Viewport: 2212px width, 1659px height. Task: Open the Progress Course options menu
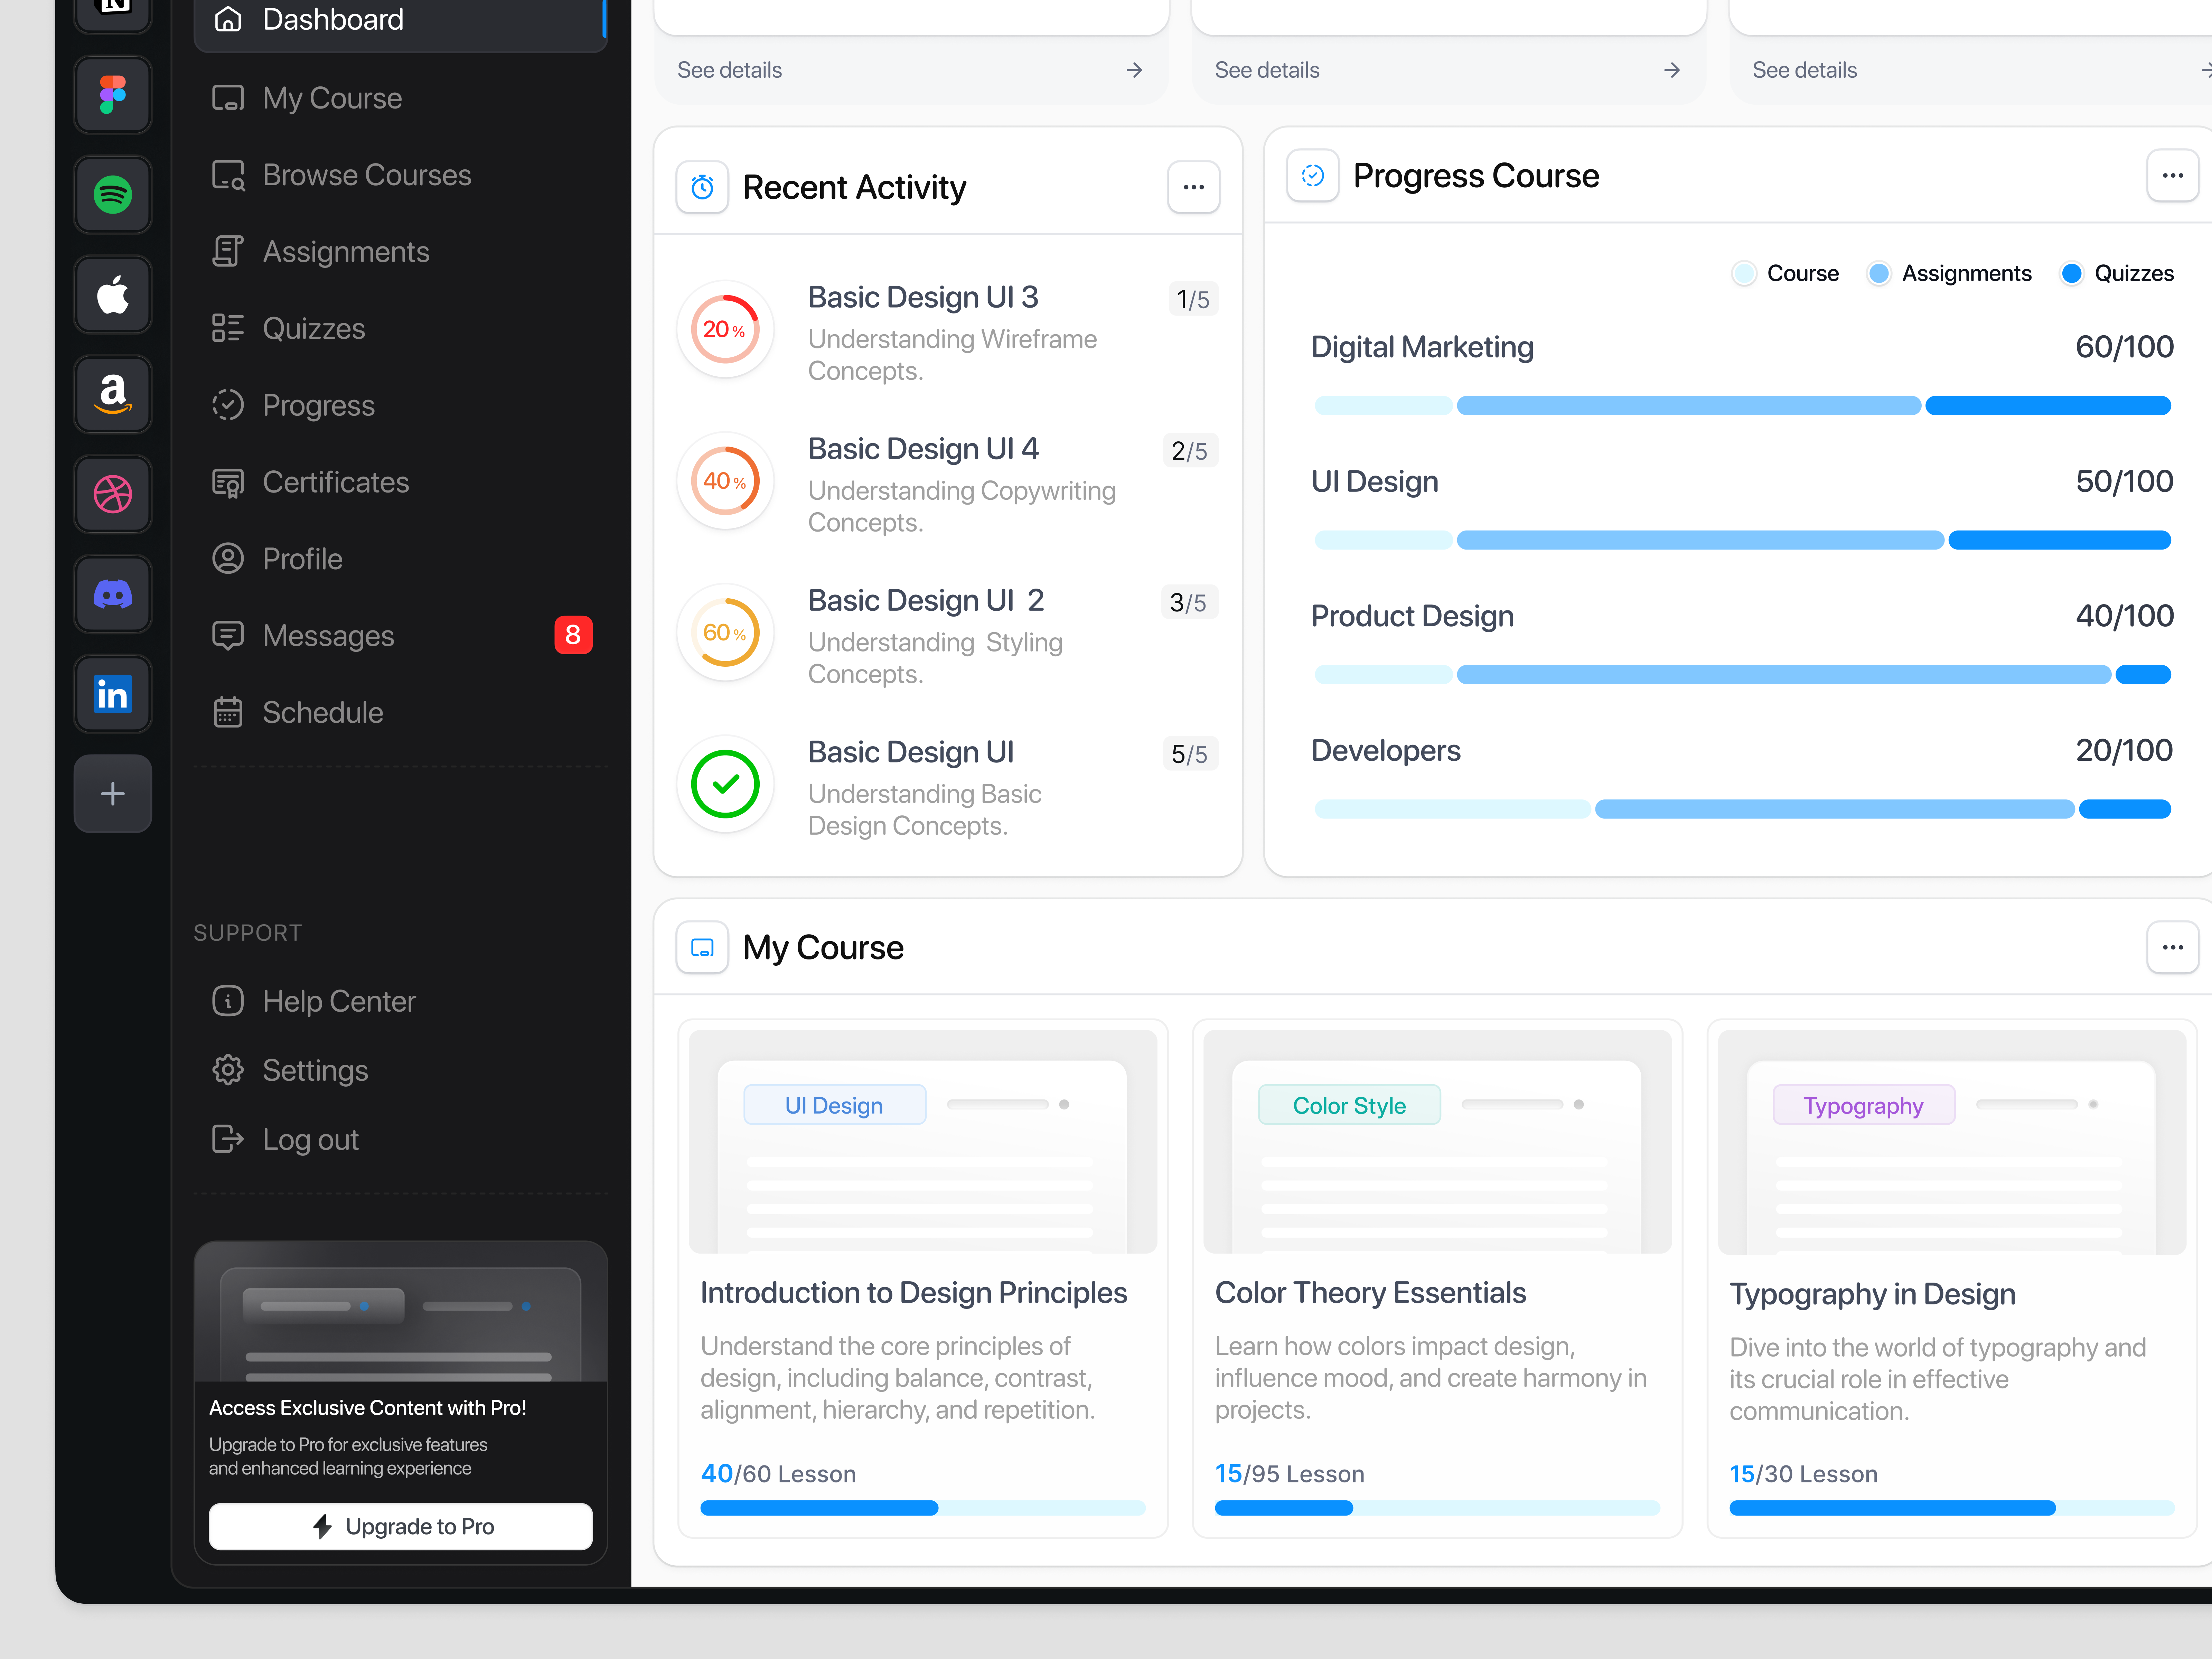(x=2172, y=175)
